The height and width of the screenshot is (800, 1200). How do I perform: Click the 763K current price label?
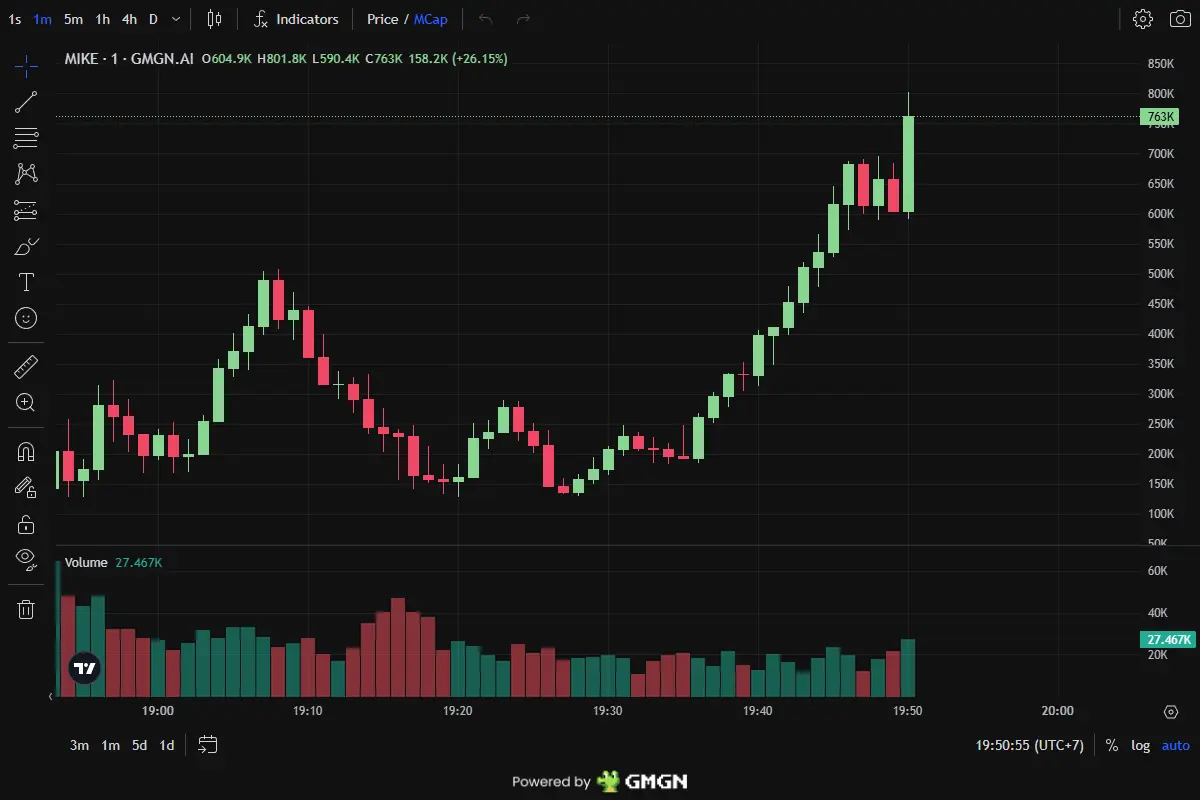(x=1161, y=117)
